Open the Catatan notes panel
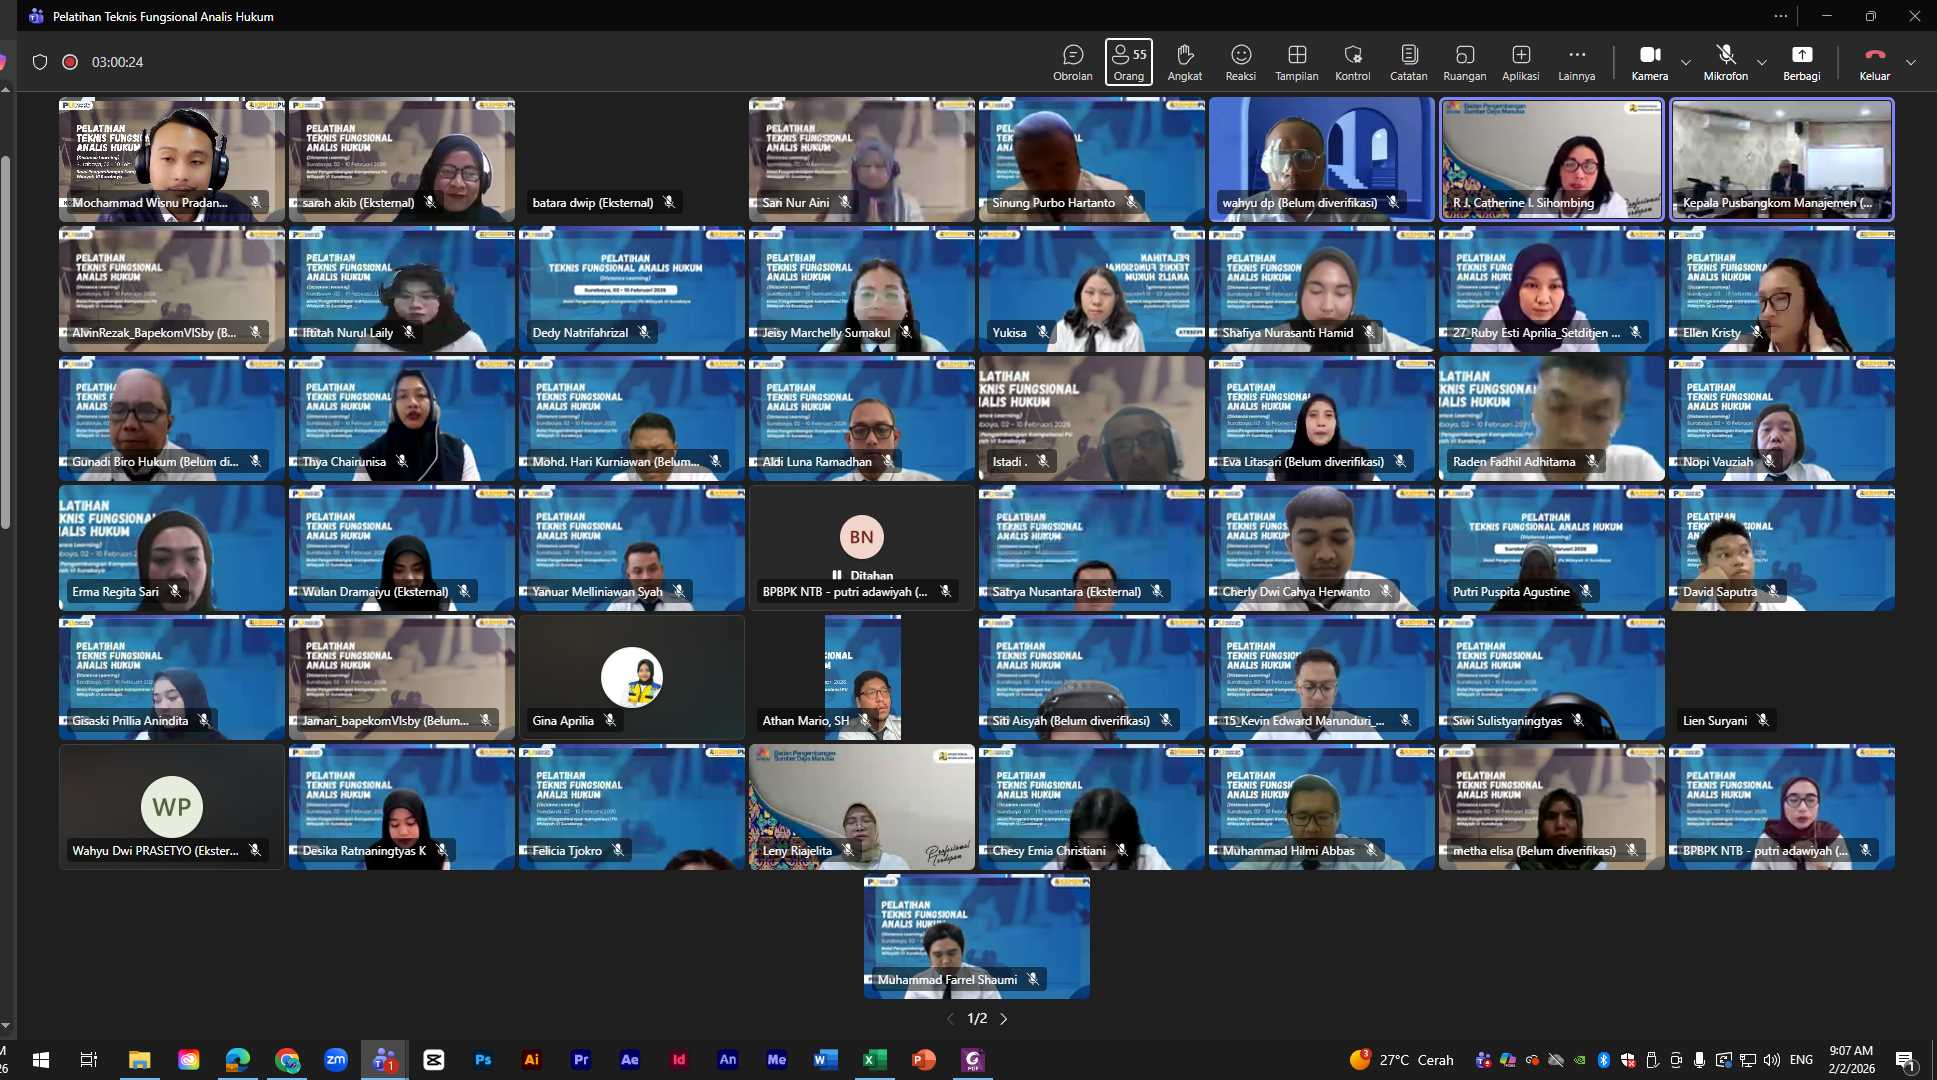The width and height of the screenshot is (1937, 1080). pyautogui.click(x=1408, y=62)
